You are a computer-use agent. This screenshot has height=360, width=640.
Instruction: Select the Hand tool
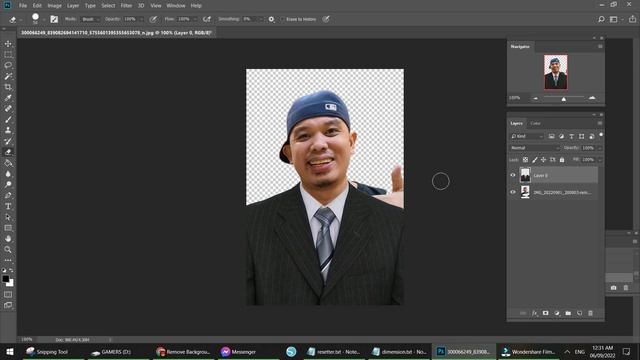tap(8, 239)
